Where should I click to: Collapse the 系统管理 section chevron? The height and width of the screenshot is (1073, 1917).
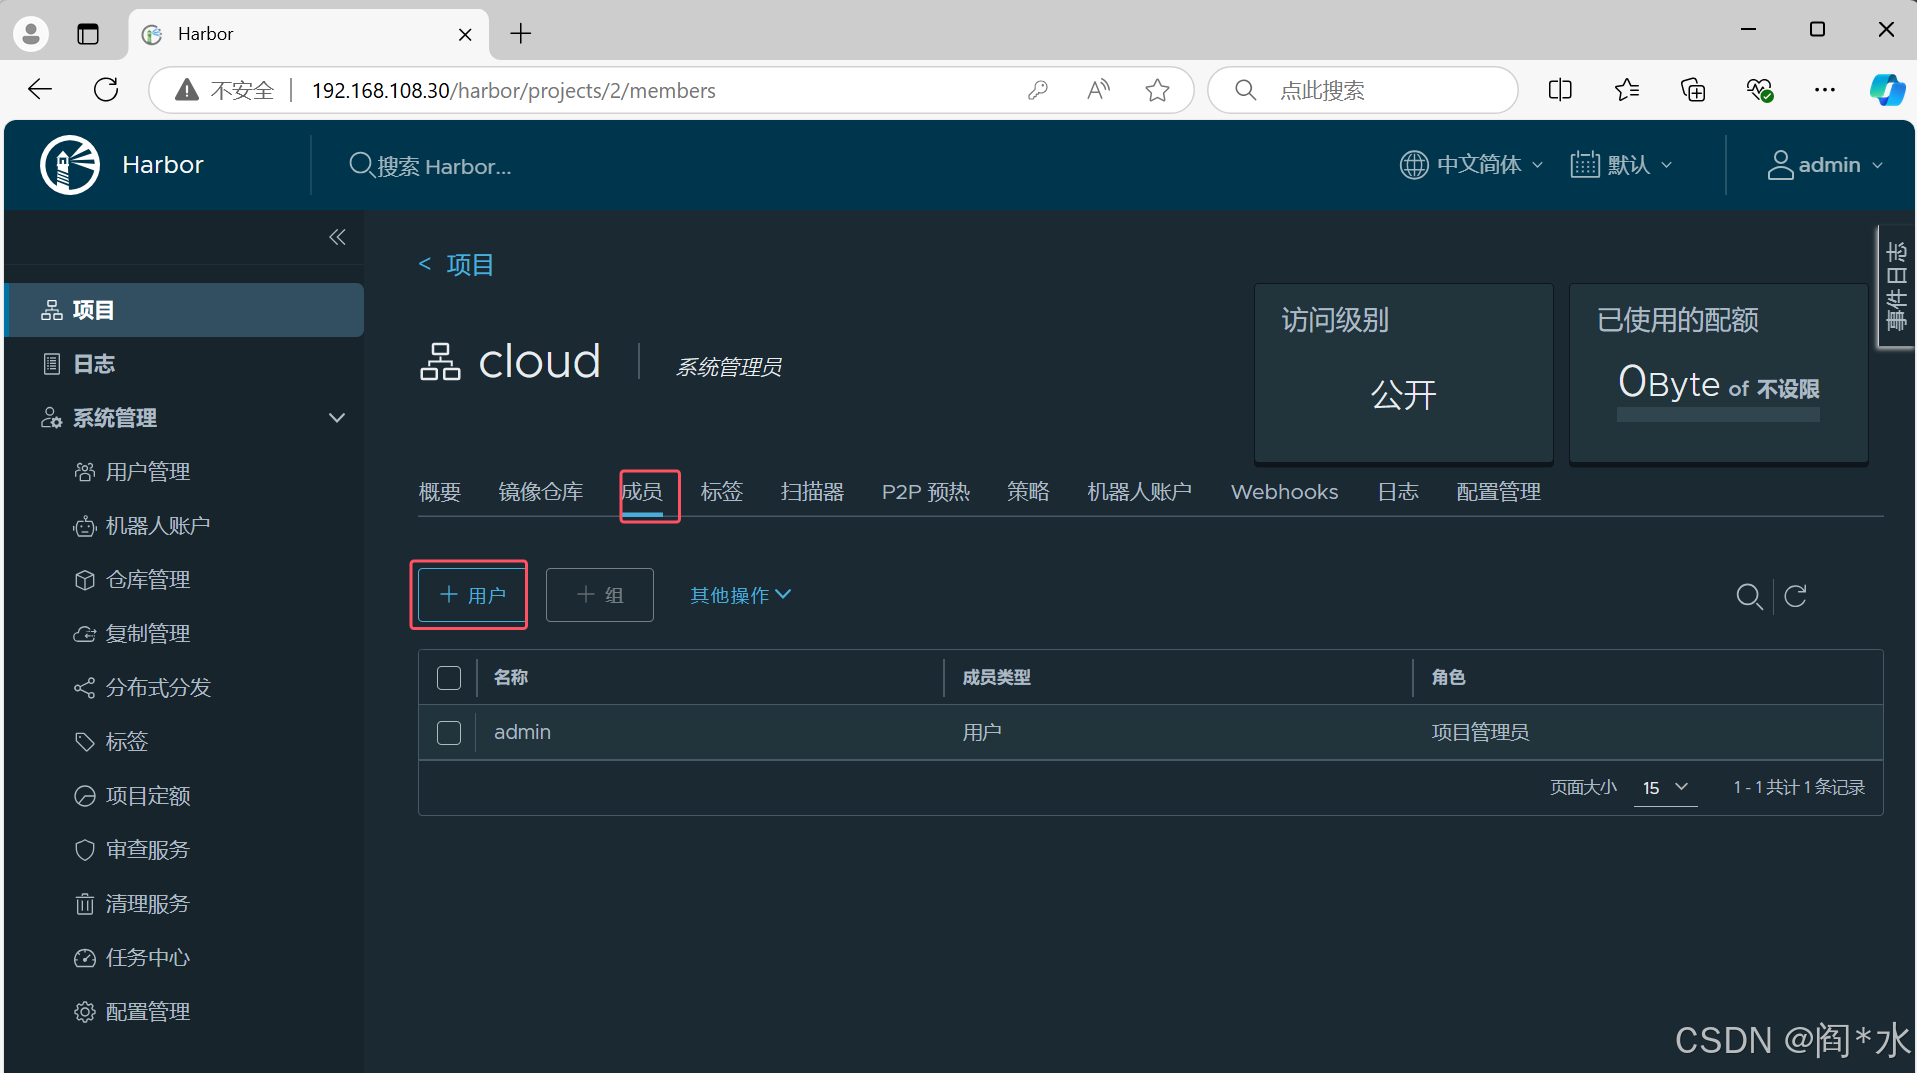pyautogui.click(x=337, y=418)
